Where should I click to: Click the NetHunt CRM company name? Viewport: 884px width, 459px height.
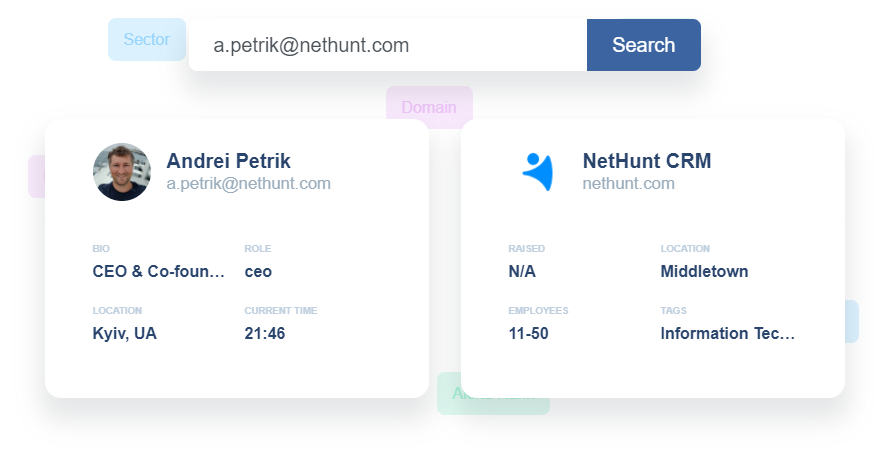tap(646, 161)
